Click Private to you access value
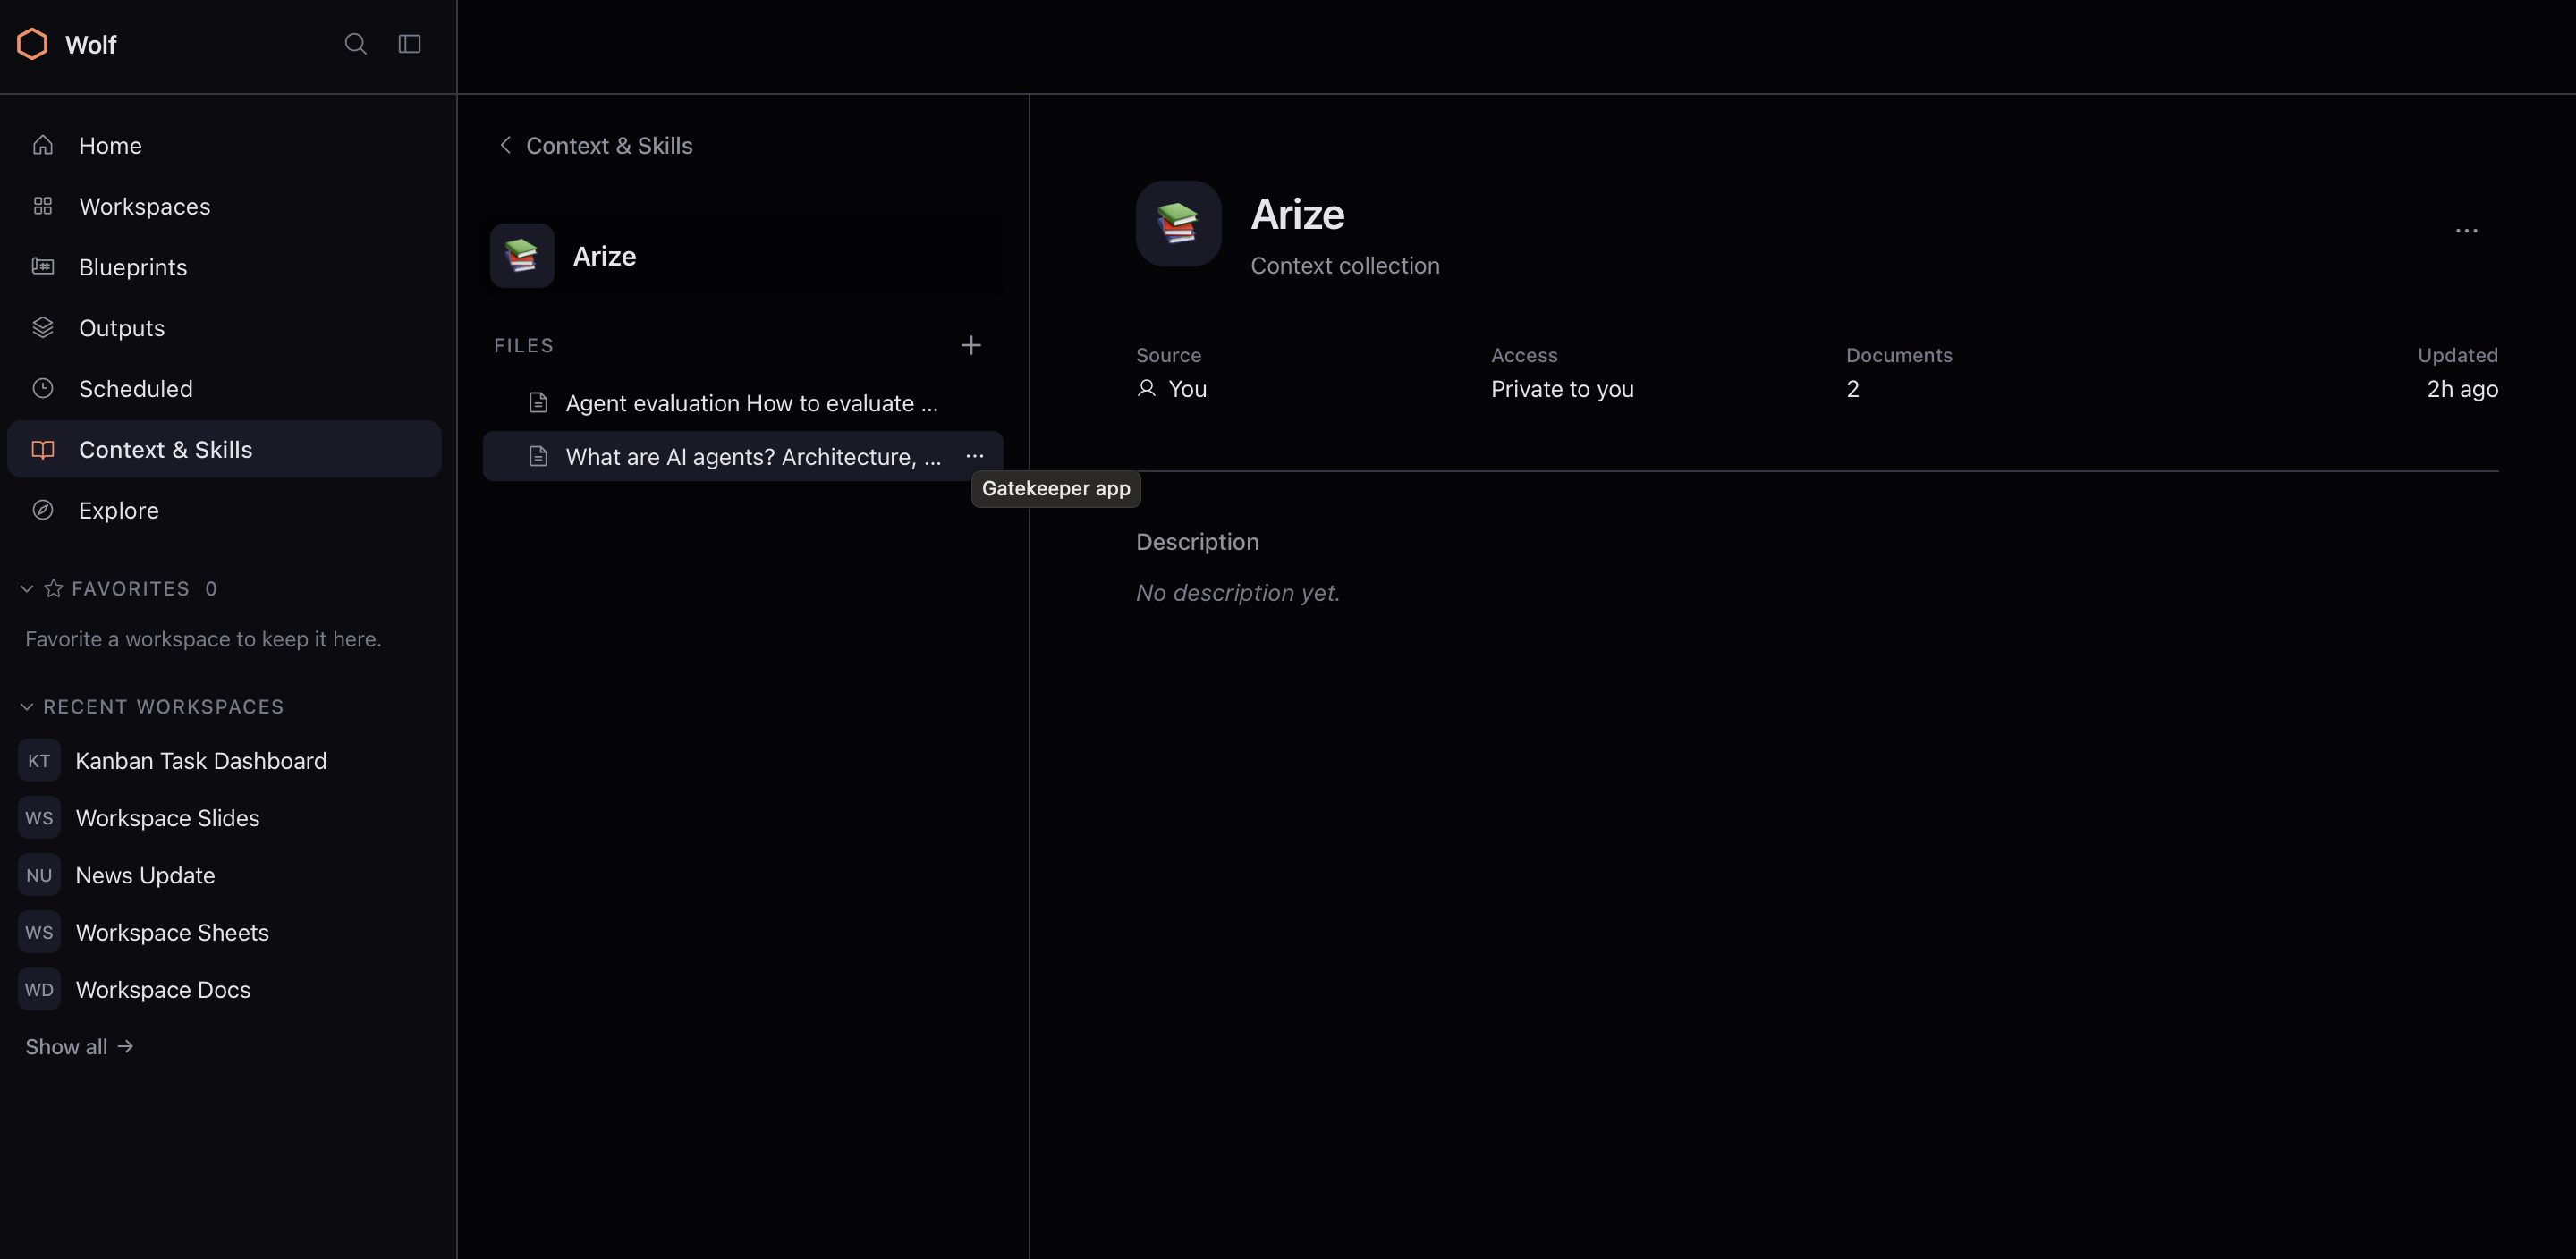 1562,390
